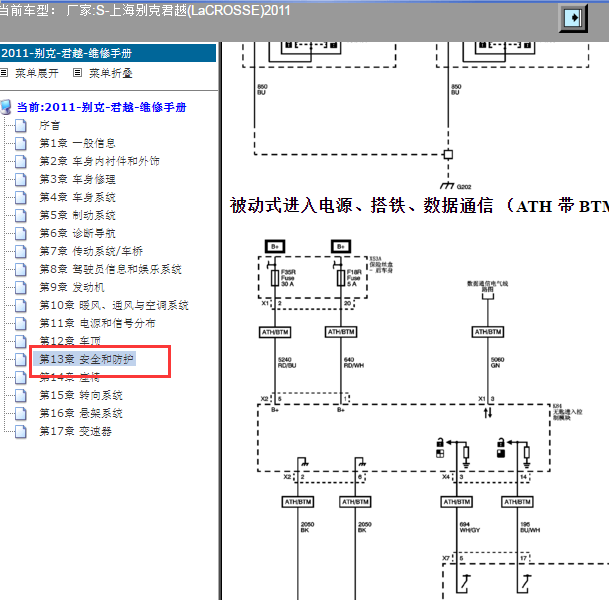Click the 5240 RD/BU wire label
Image resolution: width=609 pixels, height=600 pixels.
pyautogui.click(x=287, y=363)
